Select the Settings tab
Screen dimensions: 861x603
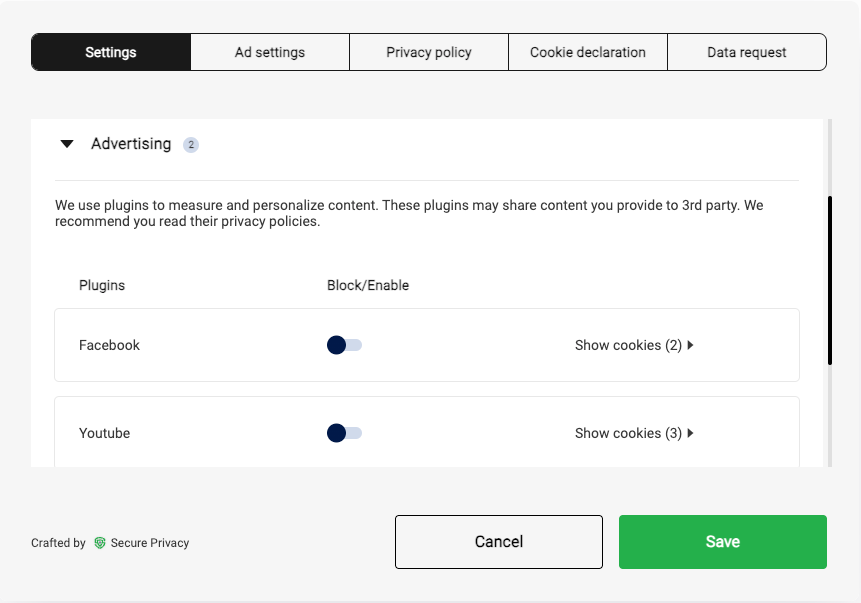click(x=111, y=52)
